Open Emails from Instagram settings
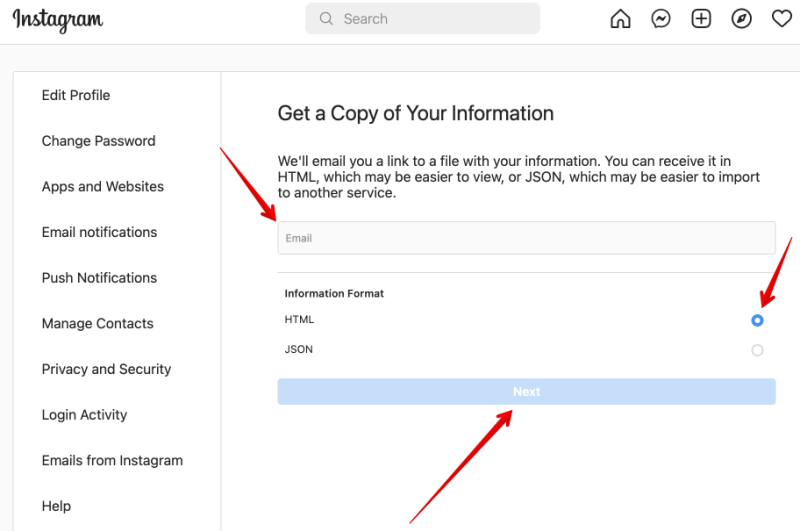The width and height of the screenshot is (800, 531). (x=112, y=461)
